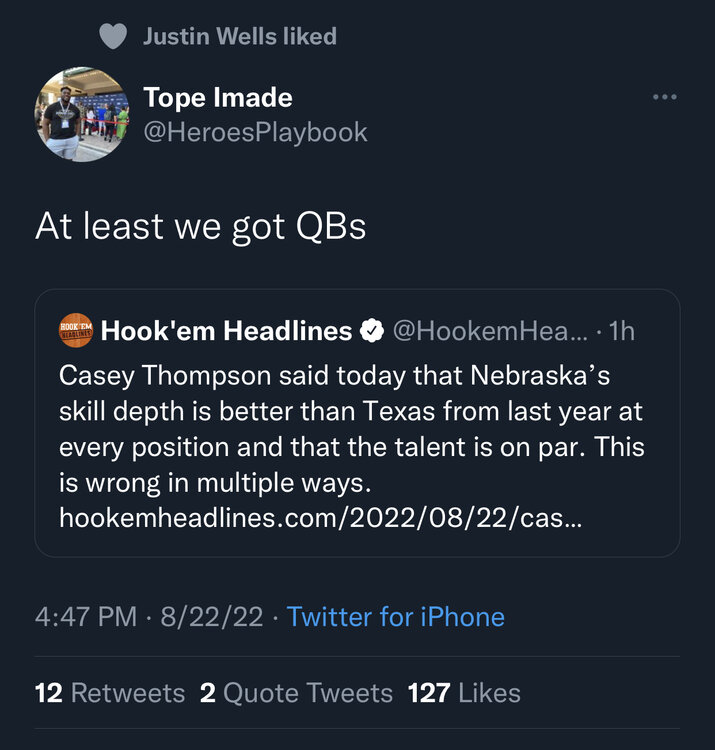Show the 127 Likes list
715x750 pixels.
pos(464,693)
